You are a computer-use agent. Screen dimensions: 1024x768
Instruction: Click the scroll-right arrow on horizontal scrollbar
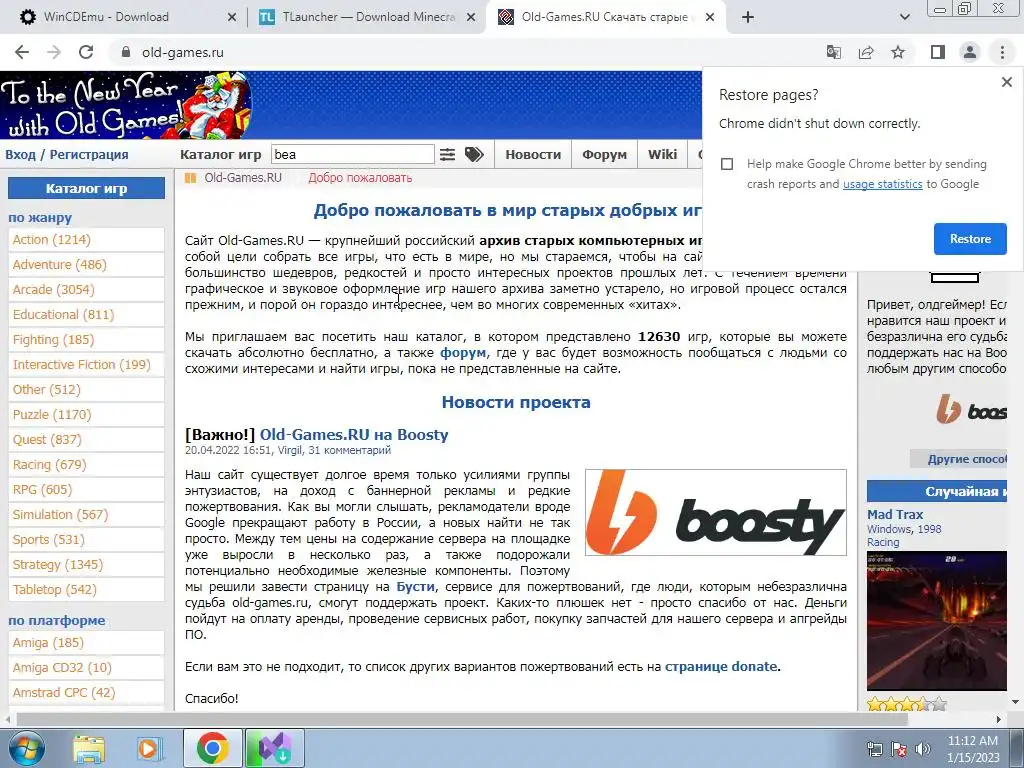pos(998,719)
